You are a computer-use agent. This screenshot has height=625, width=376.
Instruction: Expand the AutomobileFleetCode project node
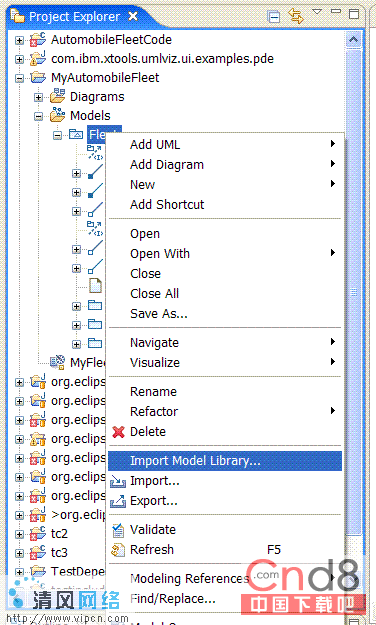click(19, 40)
